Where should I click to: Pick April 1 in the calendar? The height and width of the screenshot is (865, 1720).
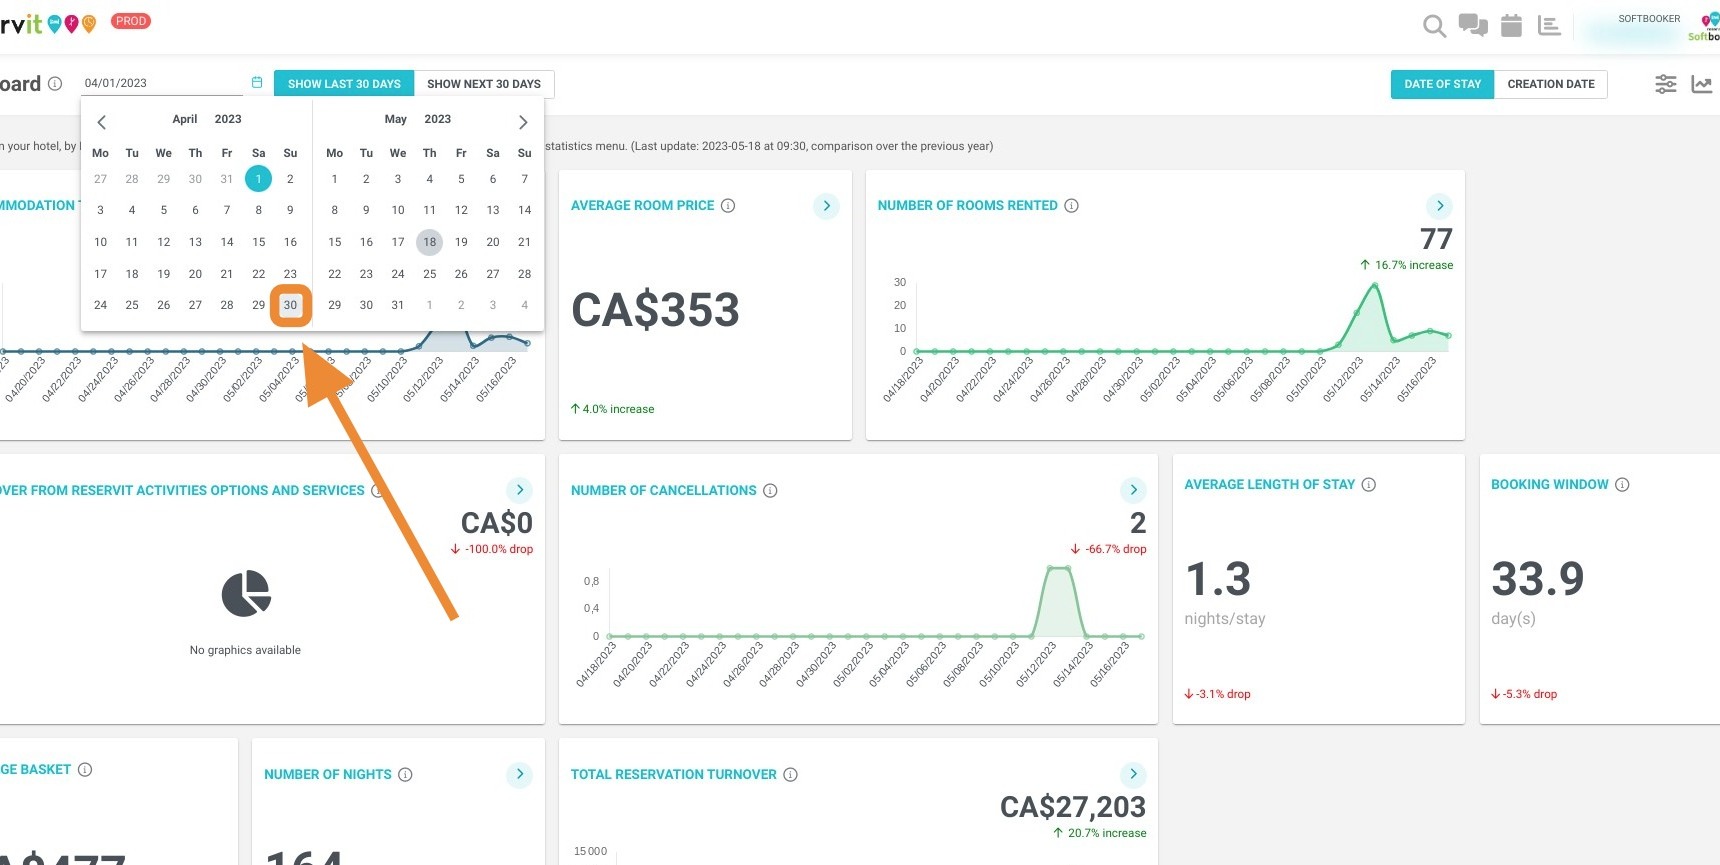(x=258, y=179)
